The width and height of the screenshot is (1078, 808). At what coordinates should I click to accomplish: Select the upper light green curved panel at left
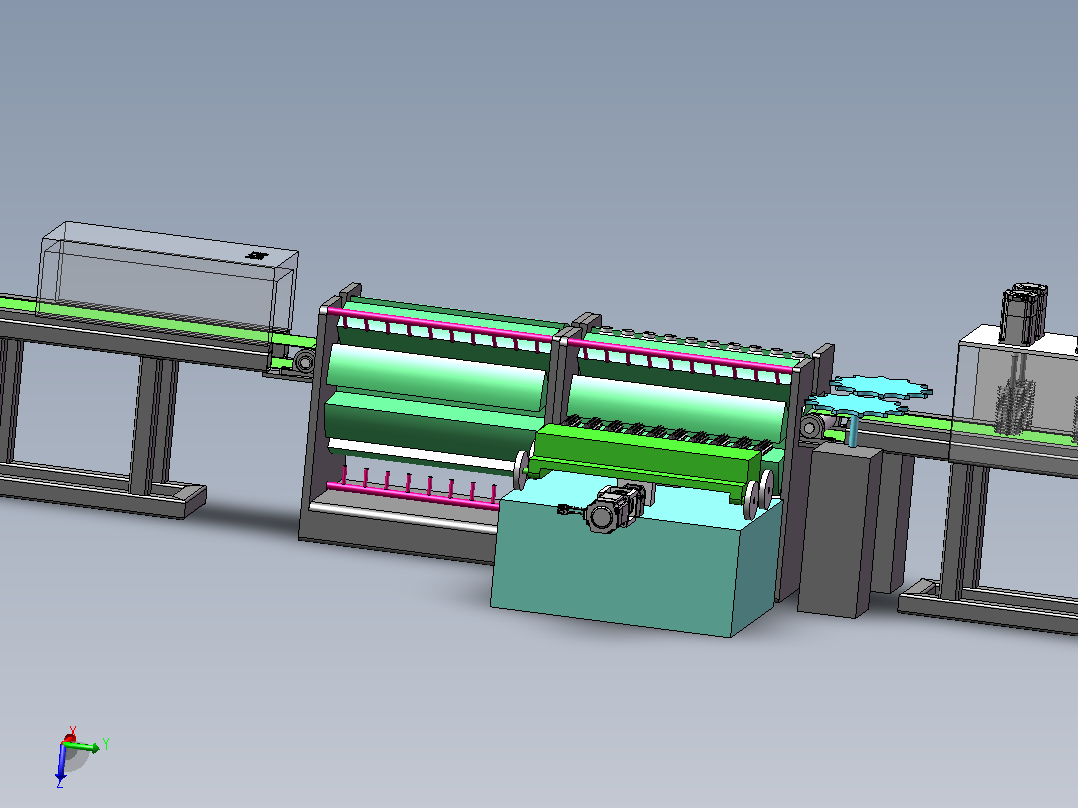437,378
